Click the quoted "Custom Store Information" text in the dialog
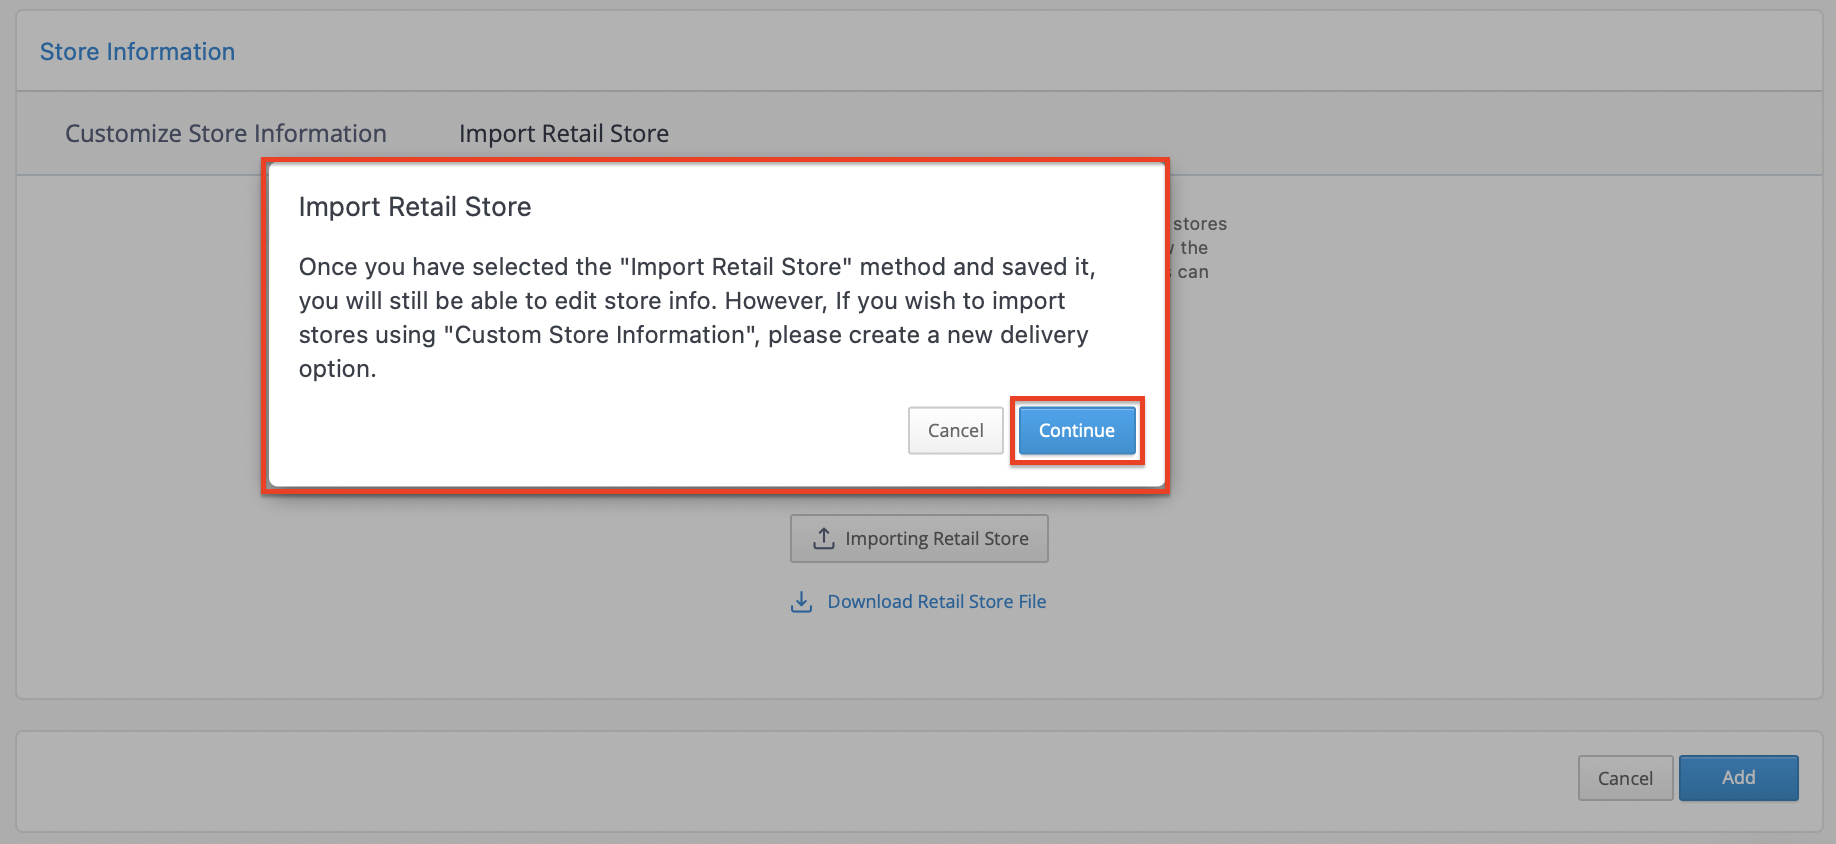 [x=601, y=335]
